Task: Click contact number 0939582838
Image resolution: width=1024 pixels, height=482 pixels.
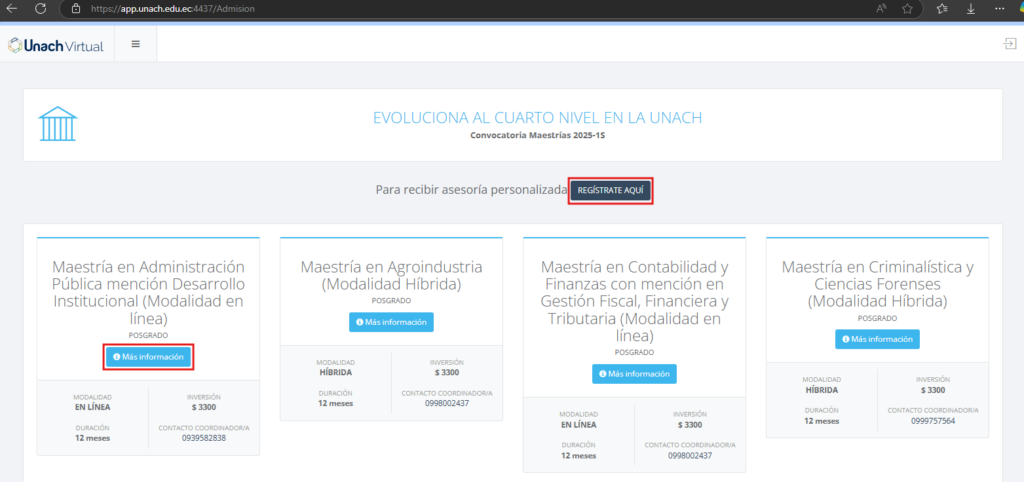Action: [x=204, y=438]
